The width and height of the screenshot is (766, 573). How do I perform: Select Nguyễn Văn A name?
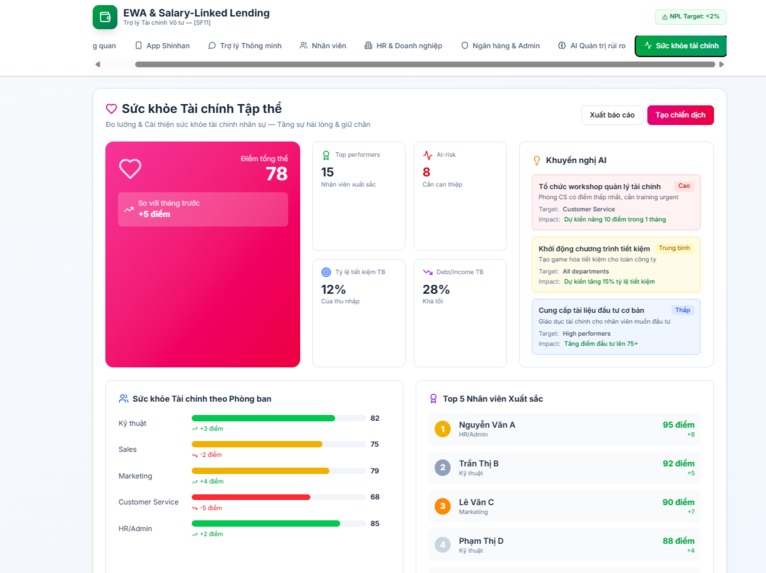(x=487, y=425)
